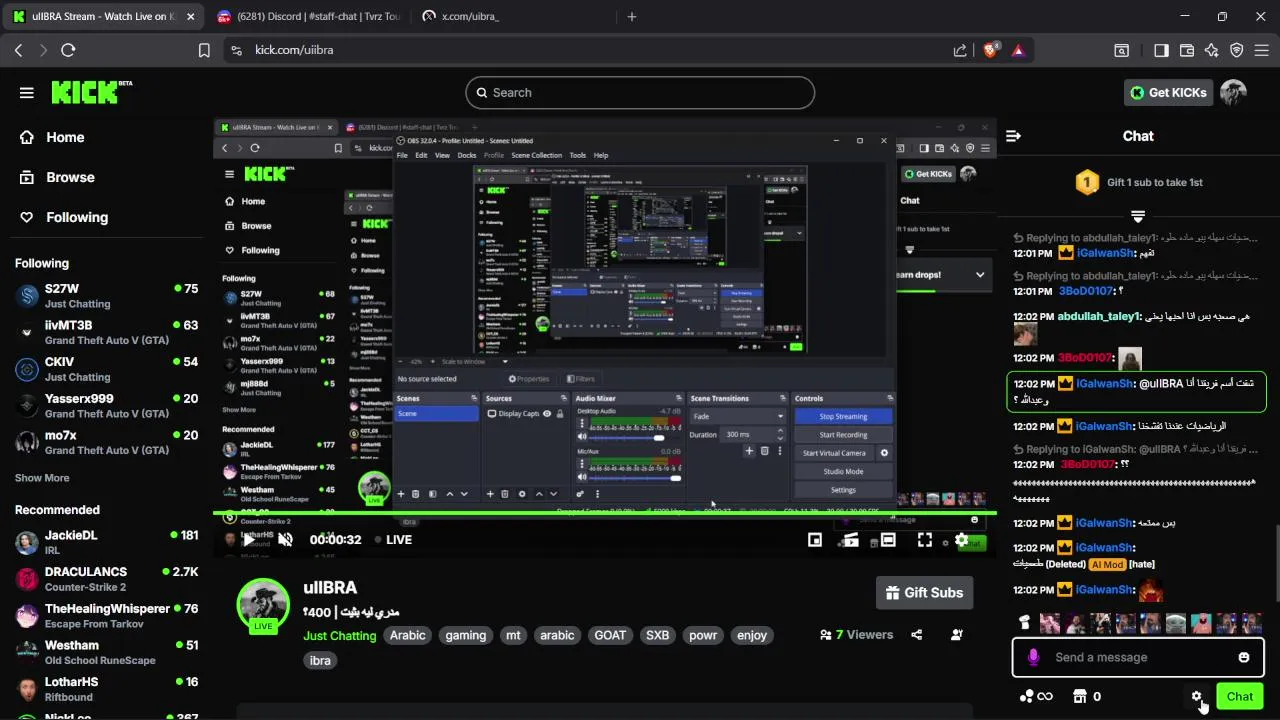
Task: Open the user profile avatar menu
Action: [x=1233, y=93]
